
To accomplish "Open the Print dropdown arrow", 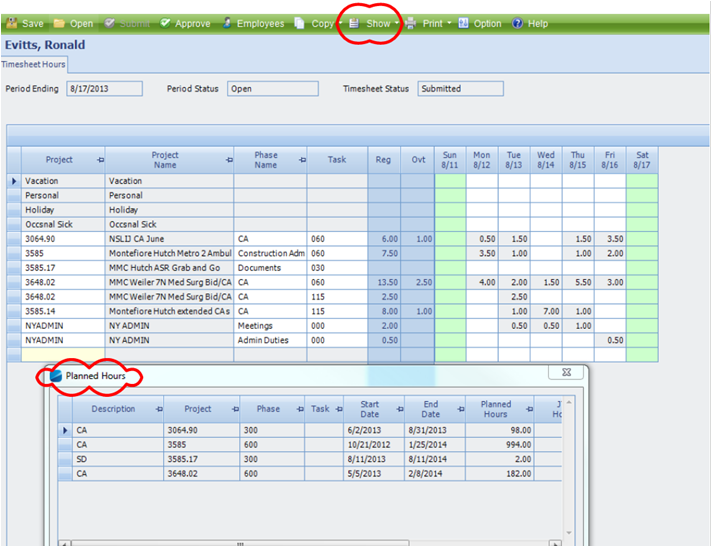I will [450, 23].
